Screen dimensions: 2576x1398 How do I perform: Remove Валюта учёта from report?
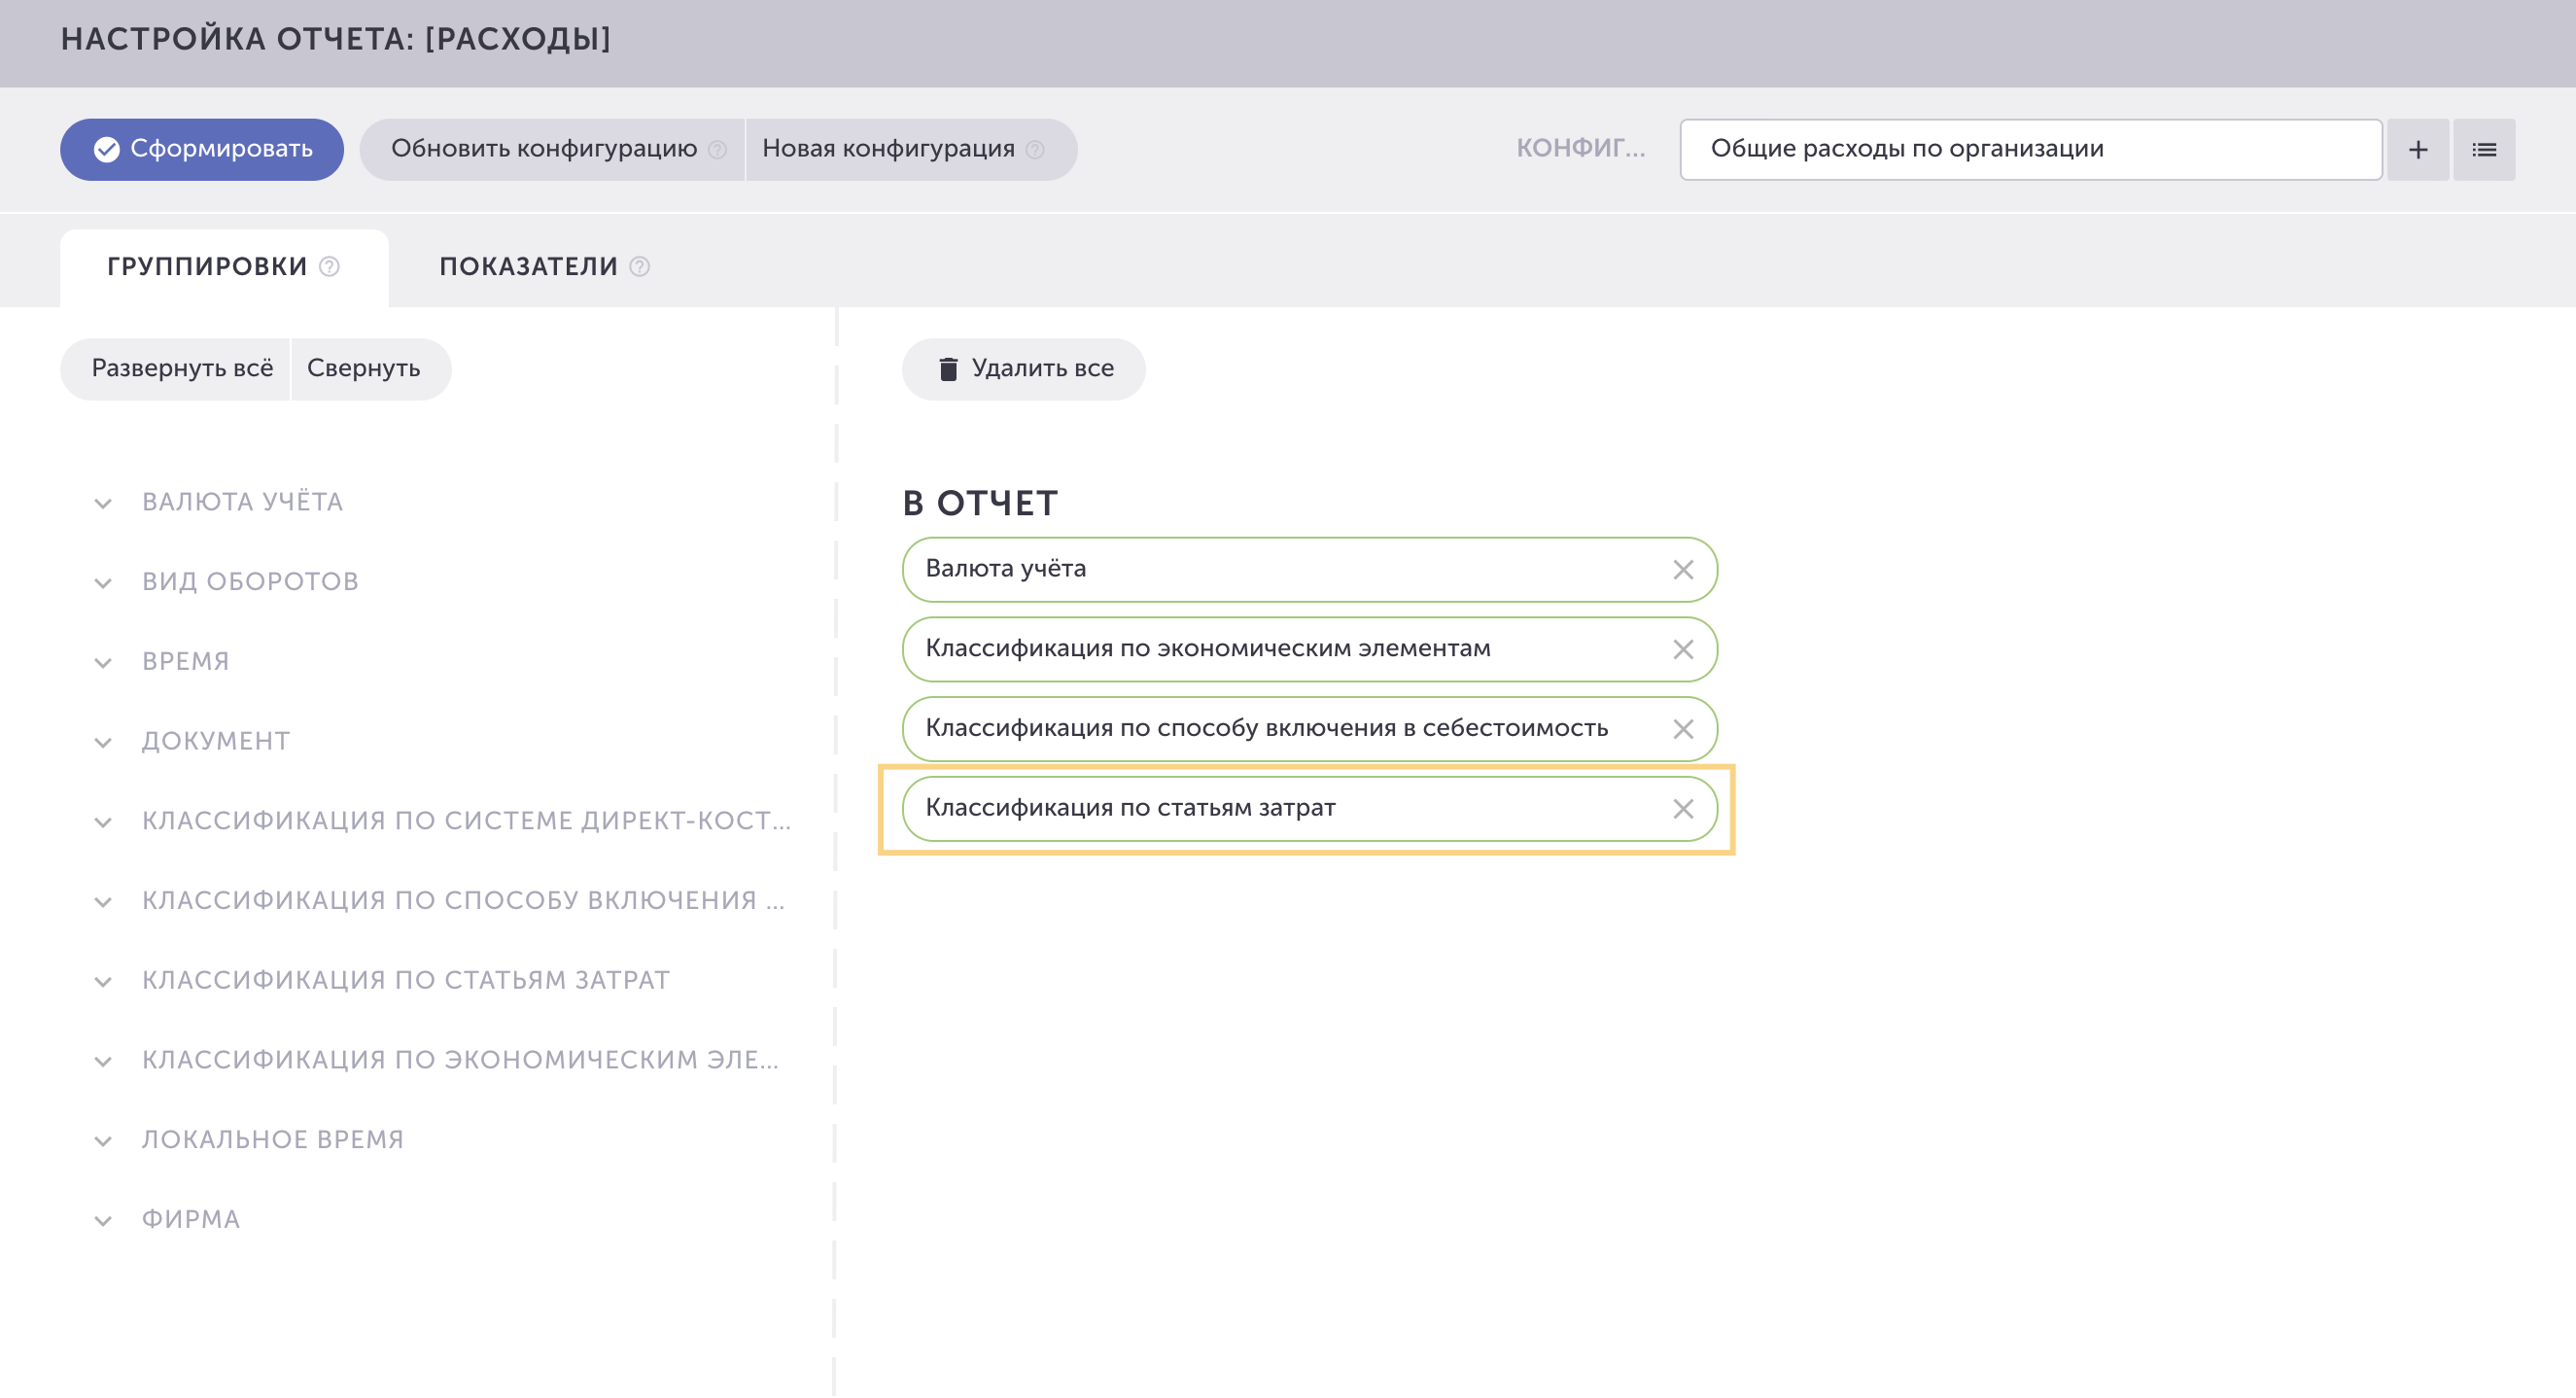click(1683, 570)
